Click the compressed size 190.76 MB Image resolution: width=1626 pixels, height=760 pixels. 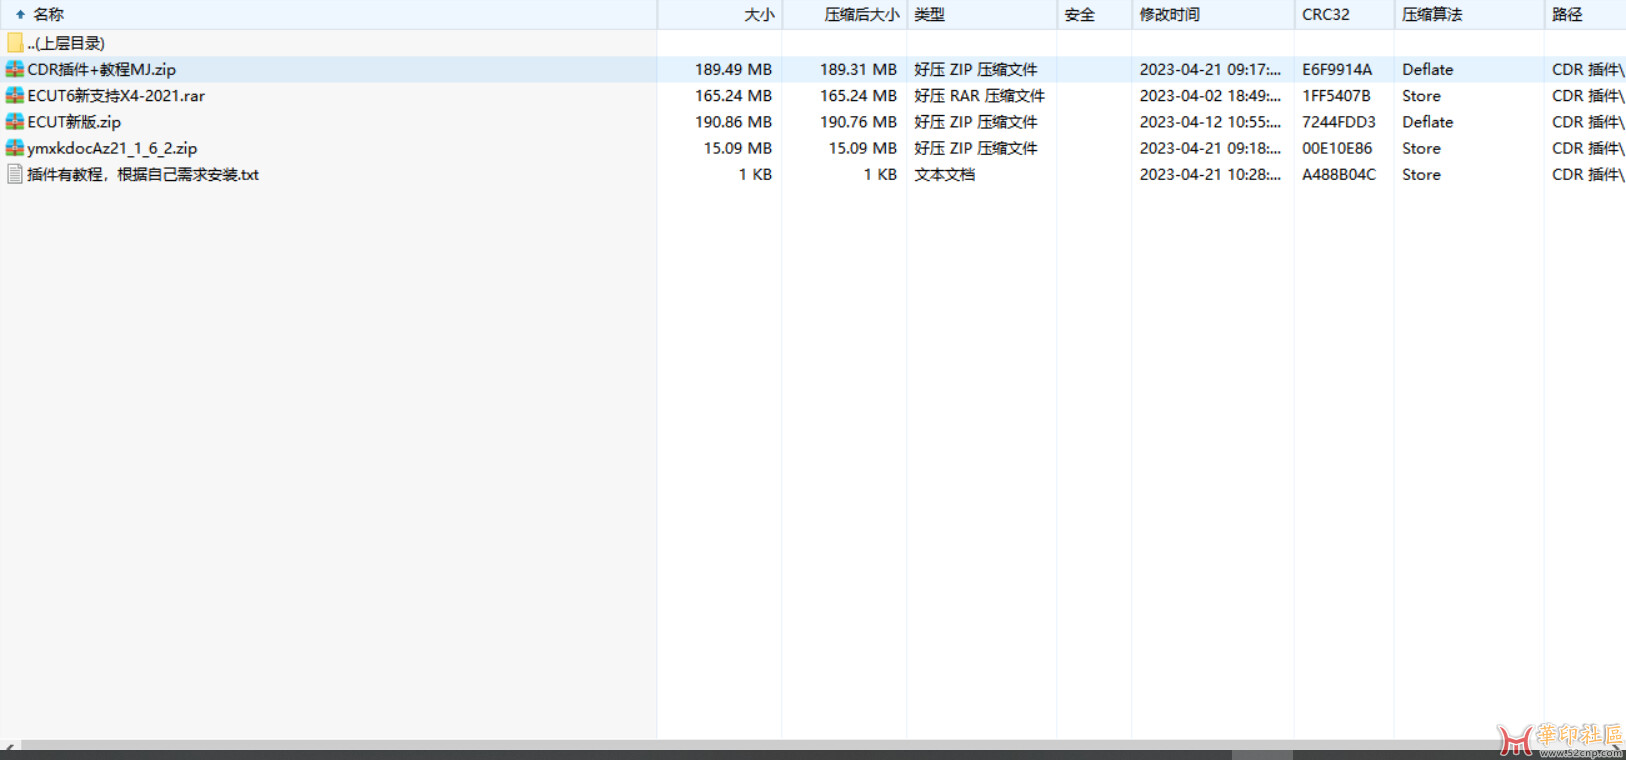pos(858,121)
